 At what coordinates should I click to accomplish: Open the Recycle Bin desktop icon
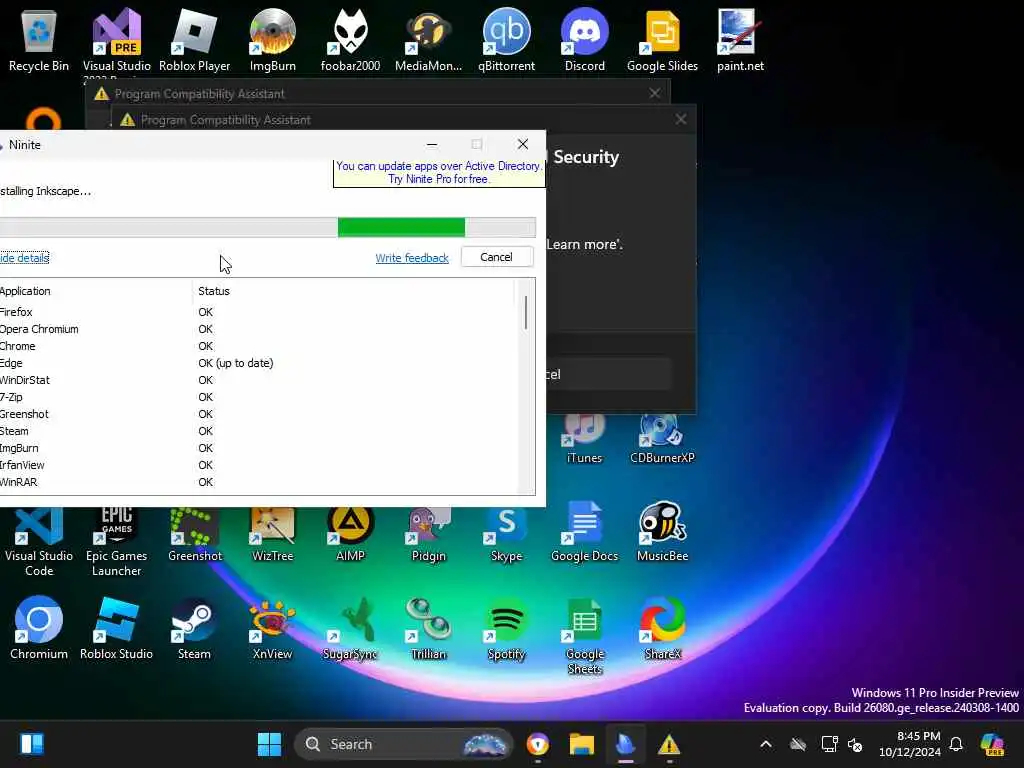[x=39, y=39]
